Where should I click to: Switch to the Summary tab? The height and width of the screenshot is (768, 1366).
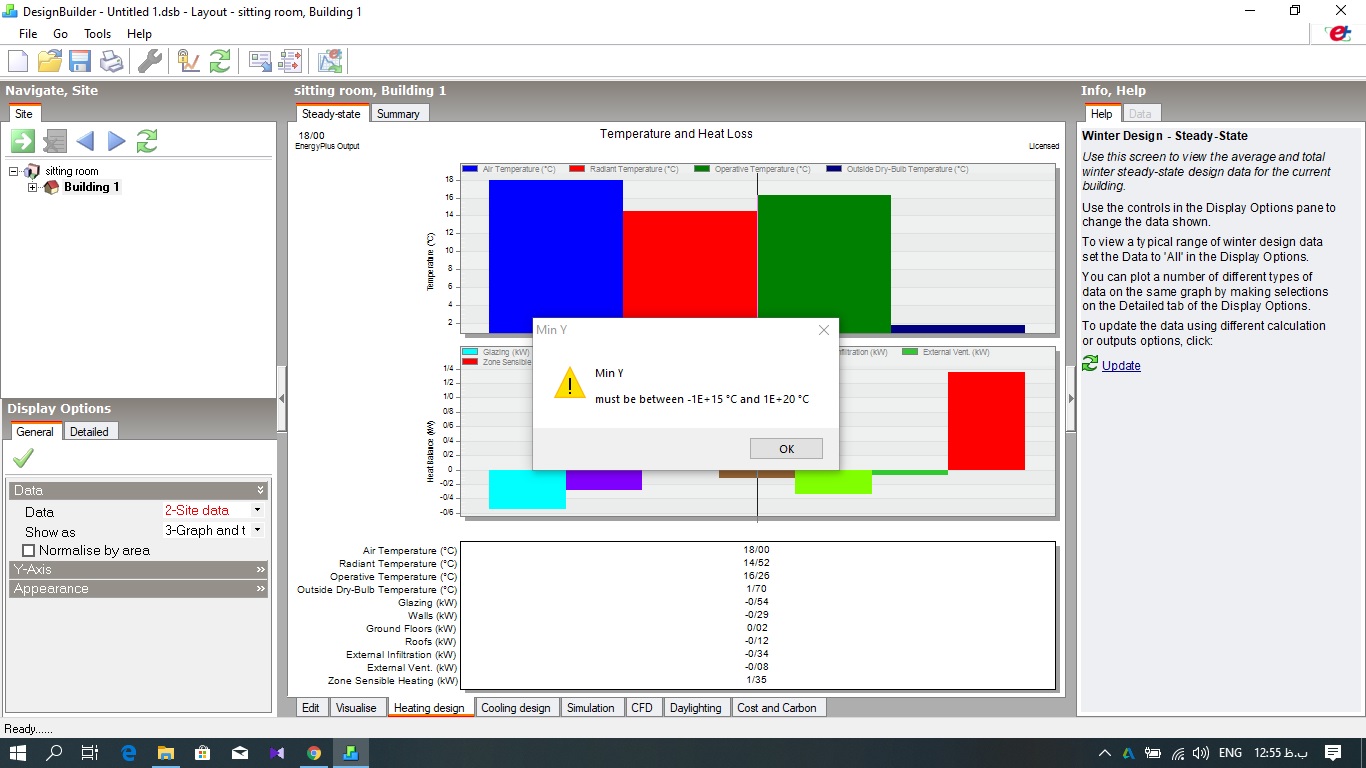click(x=398, y=114)
